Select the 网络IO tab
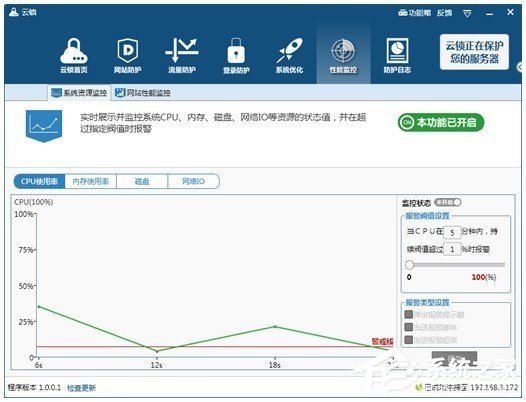The height and width of the screenshot is (402, 526). [x=194, y=182]
